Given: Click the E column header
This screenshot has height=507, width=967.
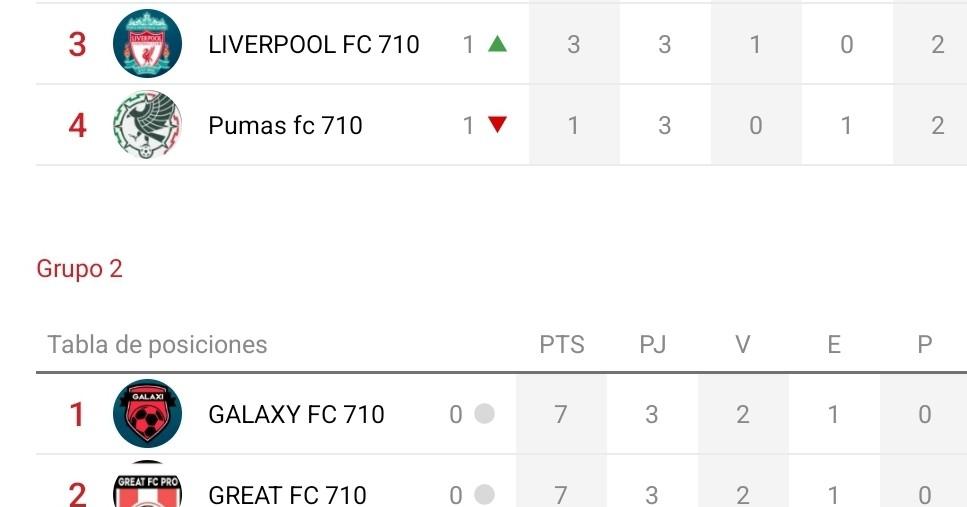Looking at the screenshot, I should click(x=834, y=345).
